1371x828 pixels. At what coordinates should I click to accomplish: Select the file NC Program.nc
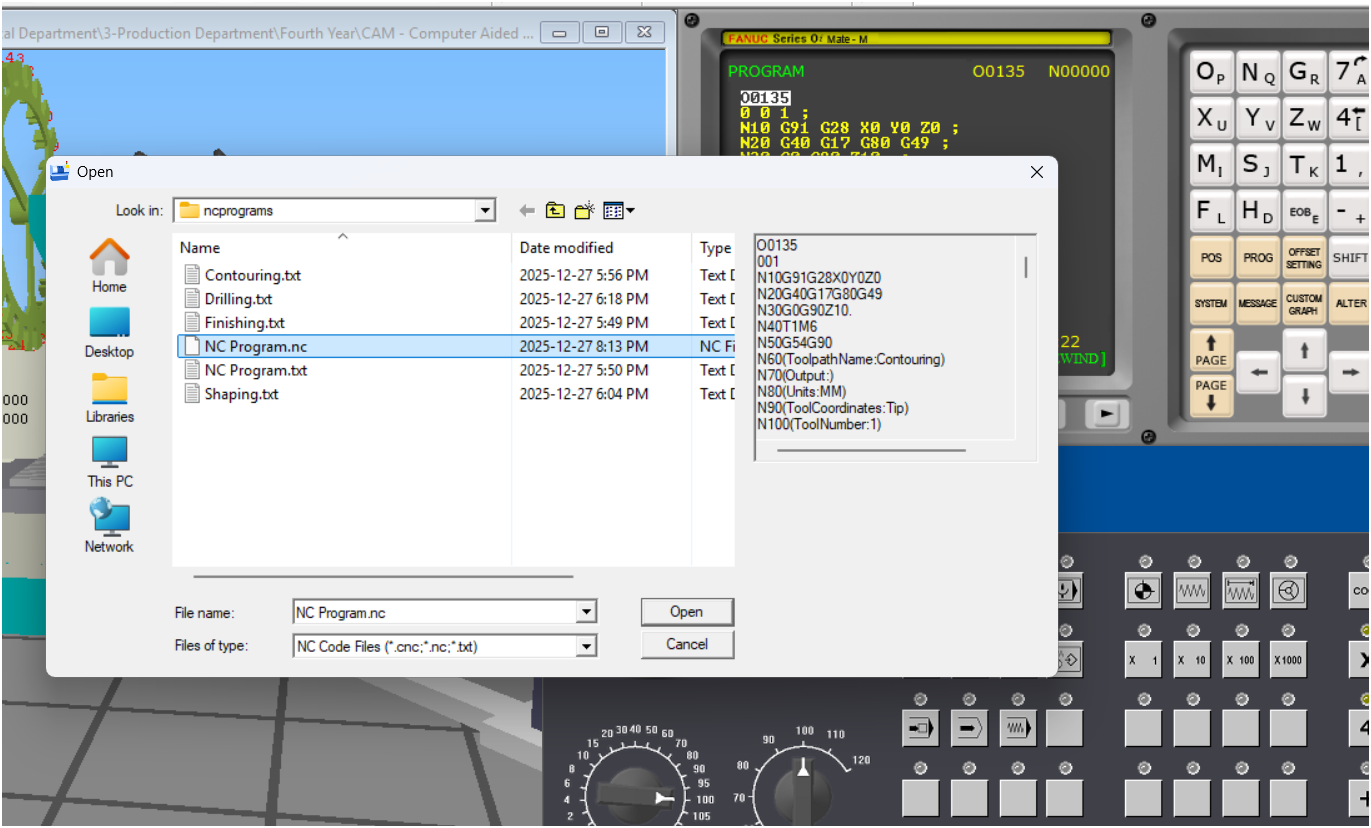[256, 347]
